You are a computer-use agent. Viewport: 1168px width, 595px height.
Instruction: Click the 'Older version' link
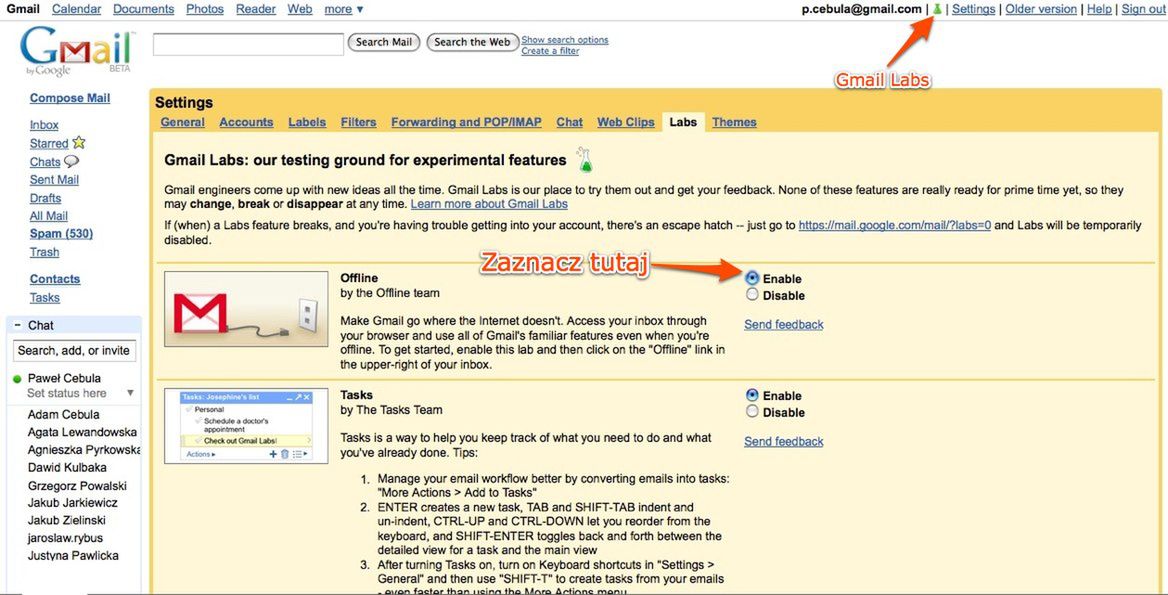(1041, 9)
